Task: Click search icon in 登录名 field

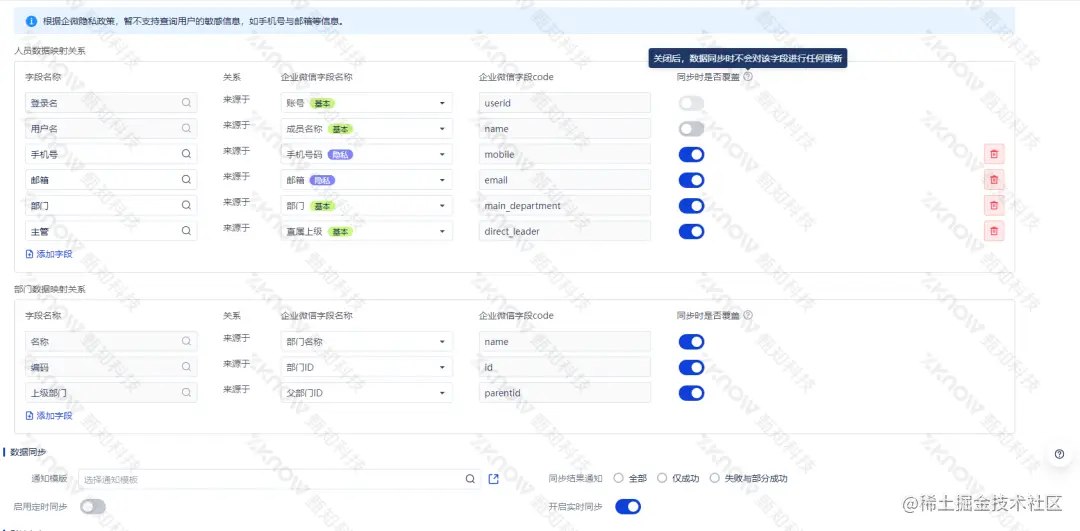Action: [x=187, y=103]
